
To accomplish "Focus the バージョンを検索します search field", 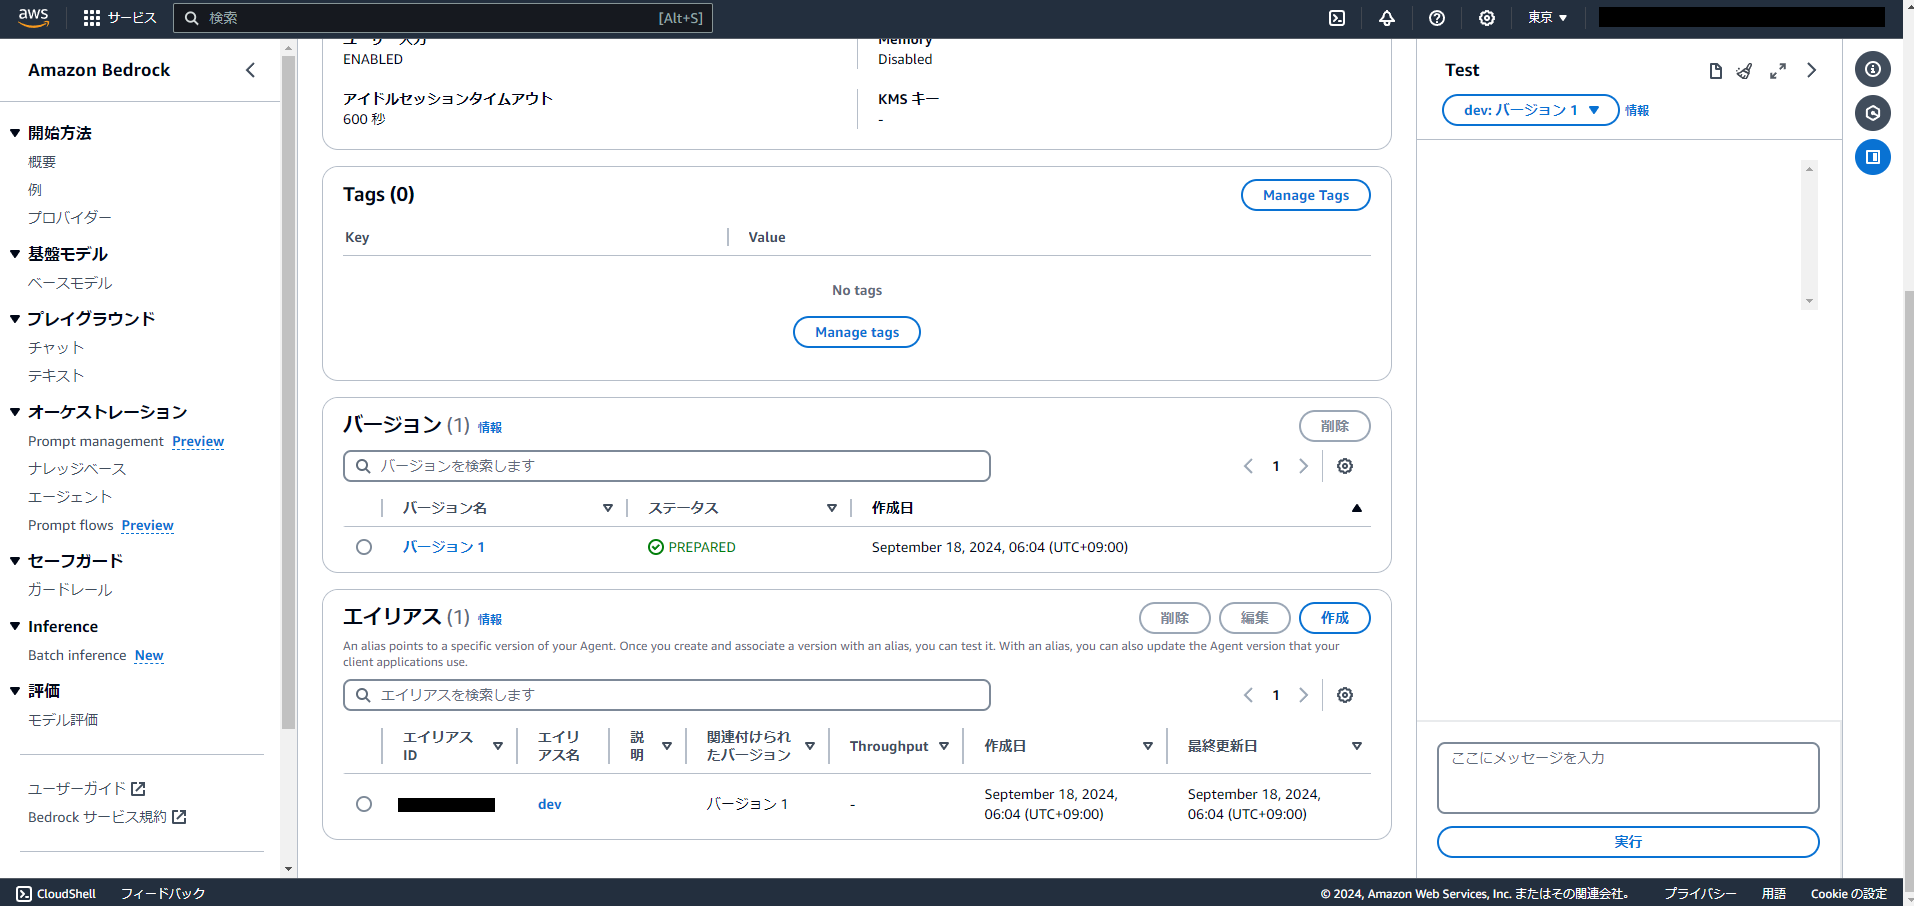I will click(667, 466).
